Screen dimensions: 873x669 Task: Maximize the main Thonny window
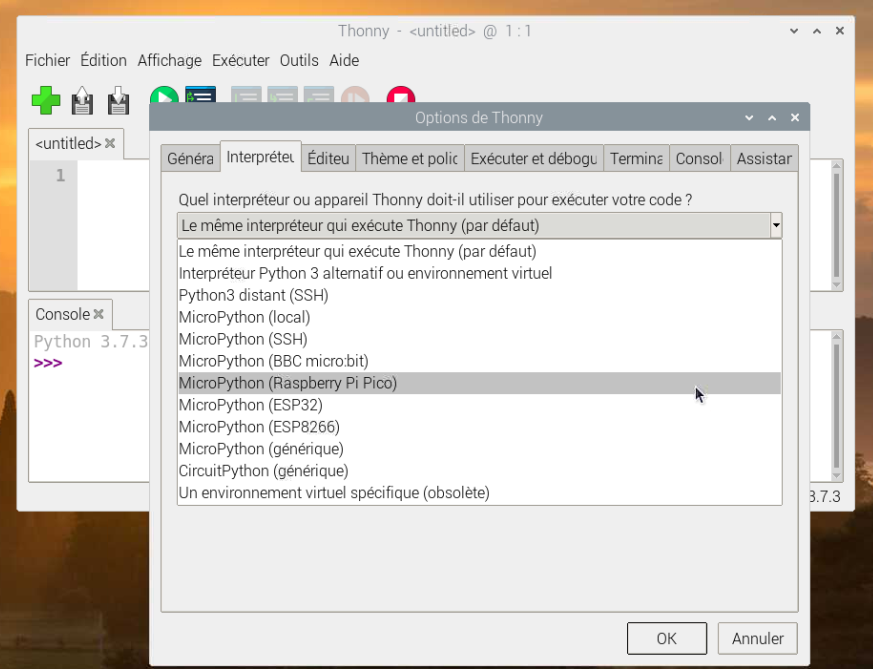(x=817, y=31)
